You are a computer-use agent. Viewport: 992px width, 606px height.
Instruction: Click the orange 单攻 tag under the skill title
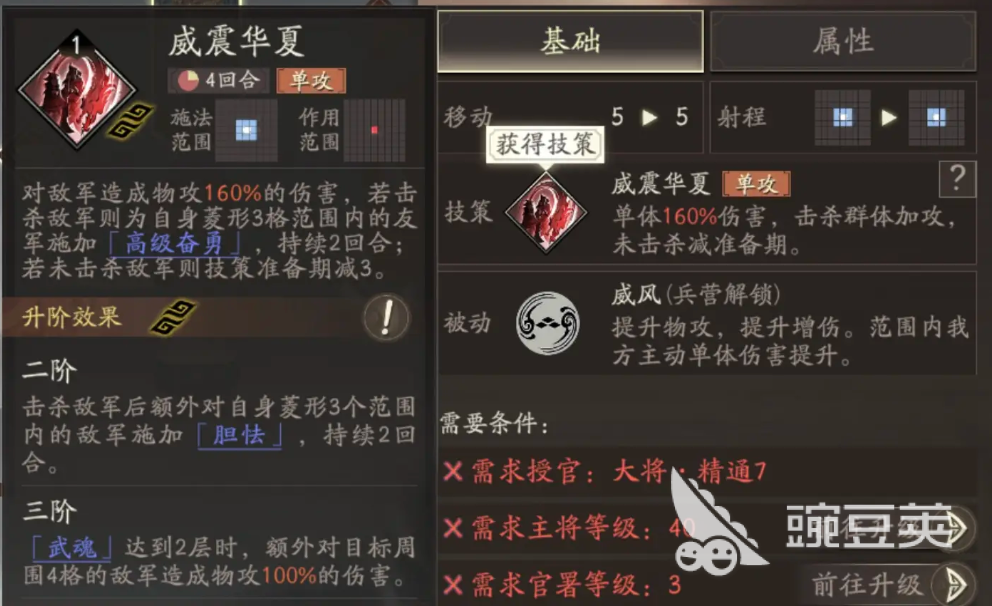pos(311,81)
